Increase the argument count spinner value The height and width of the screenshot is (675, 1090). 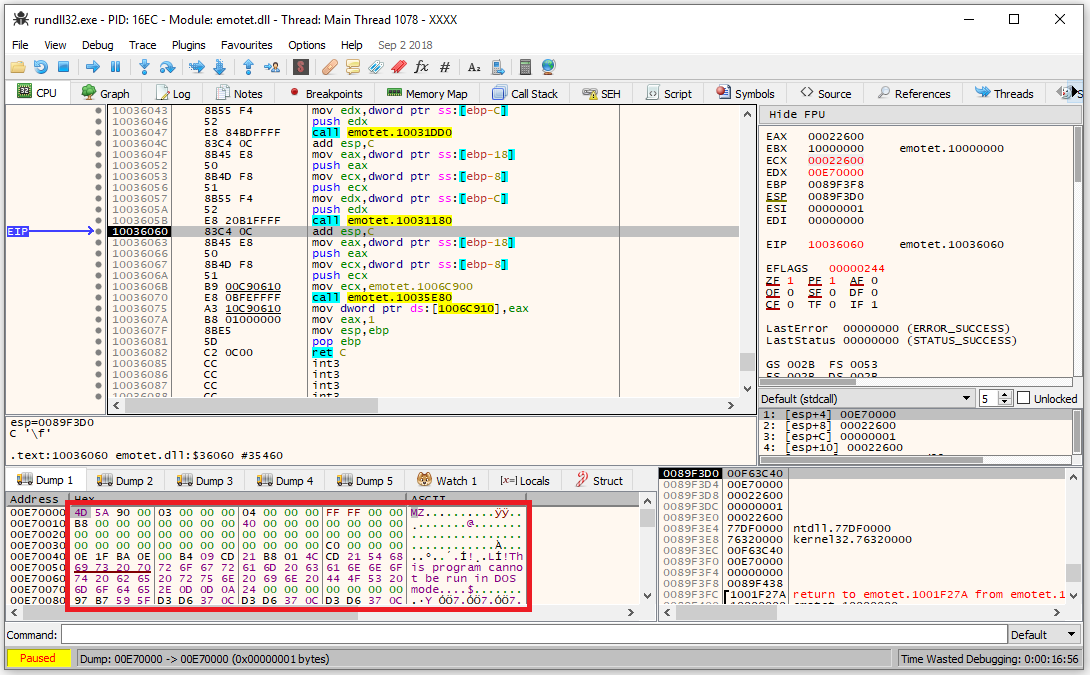pyautogui.click(x=1005, y=394)
